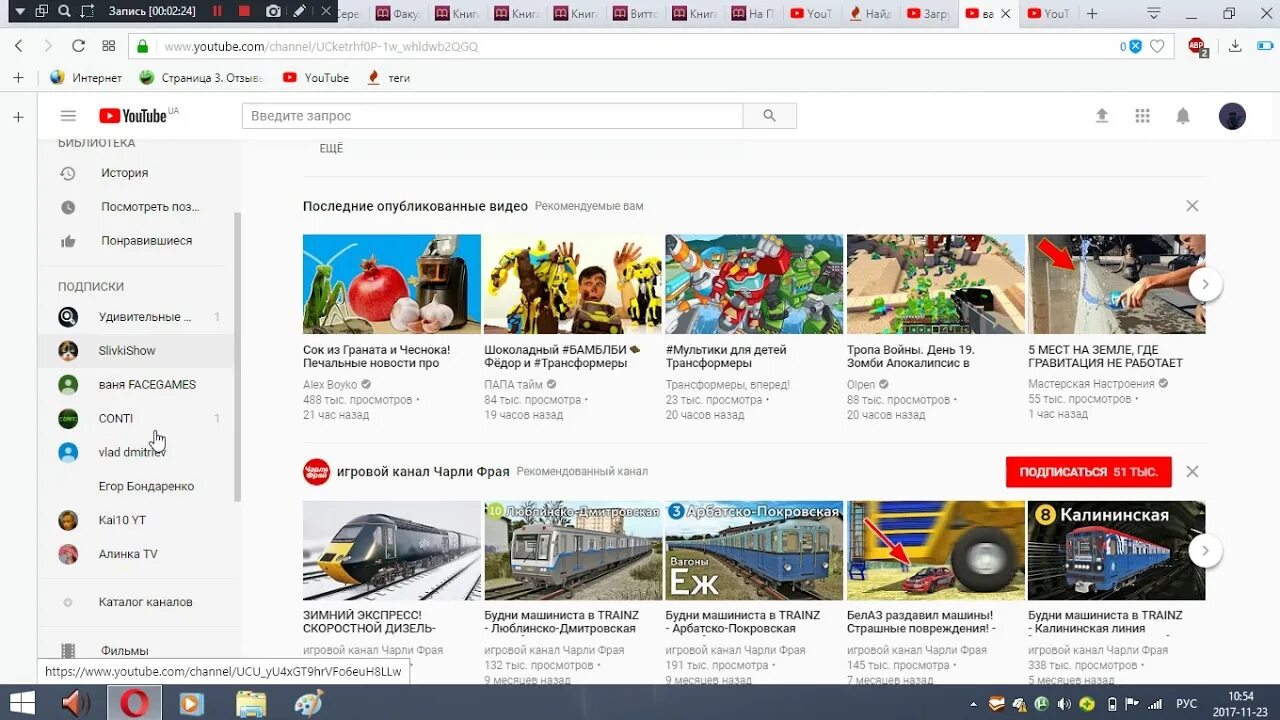The image size is (1280, 720).
Task: Switch to the Найд browser tab
Action: point(871,13)
